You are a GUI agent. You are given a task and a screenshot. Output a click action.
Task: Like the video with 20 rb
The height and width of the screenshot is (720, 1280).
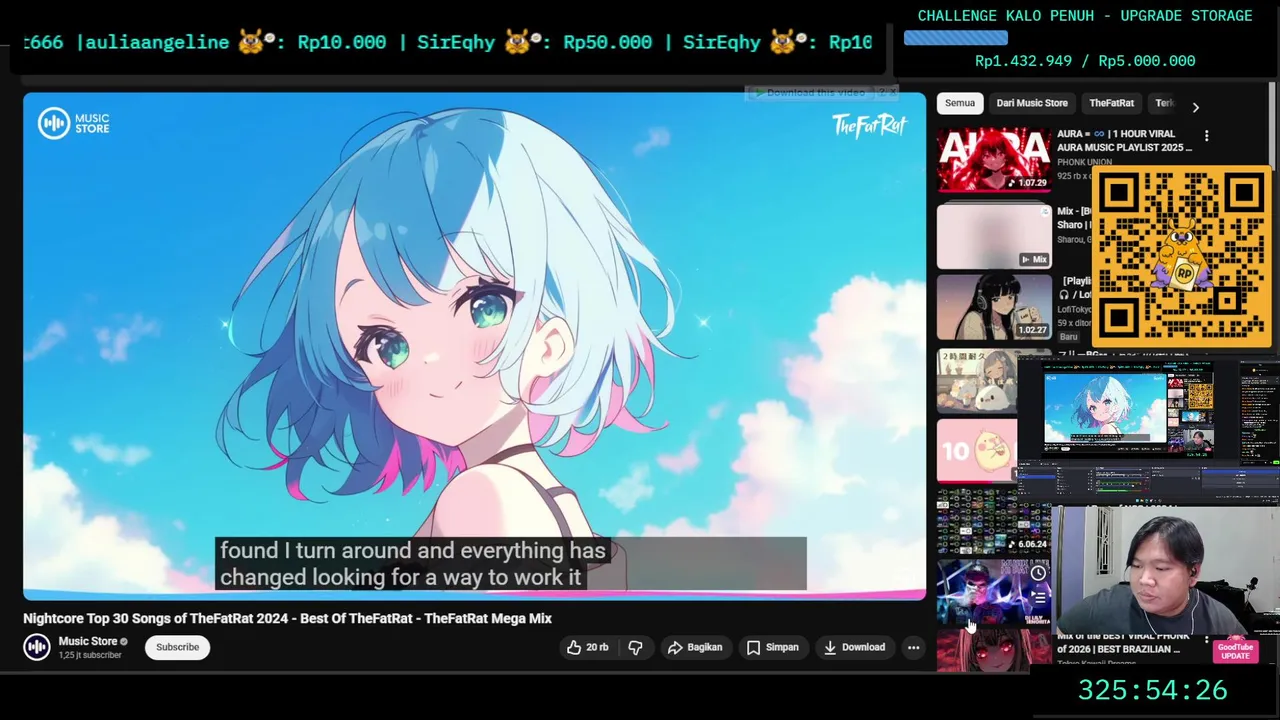tap(588, 648)
